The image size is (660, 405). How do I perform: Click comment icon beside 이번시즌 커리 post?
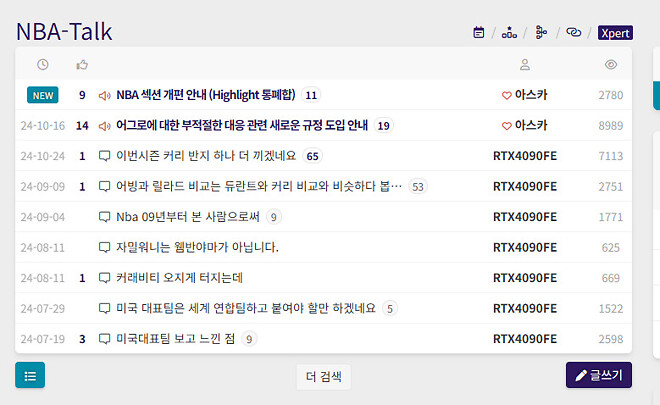pos(104,156)
